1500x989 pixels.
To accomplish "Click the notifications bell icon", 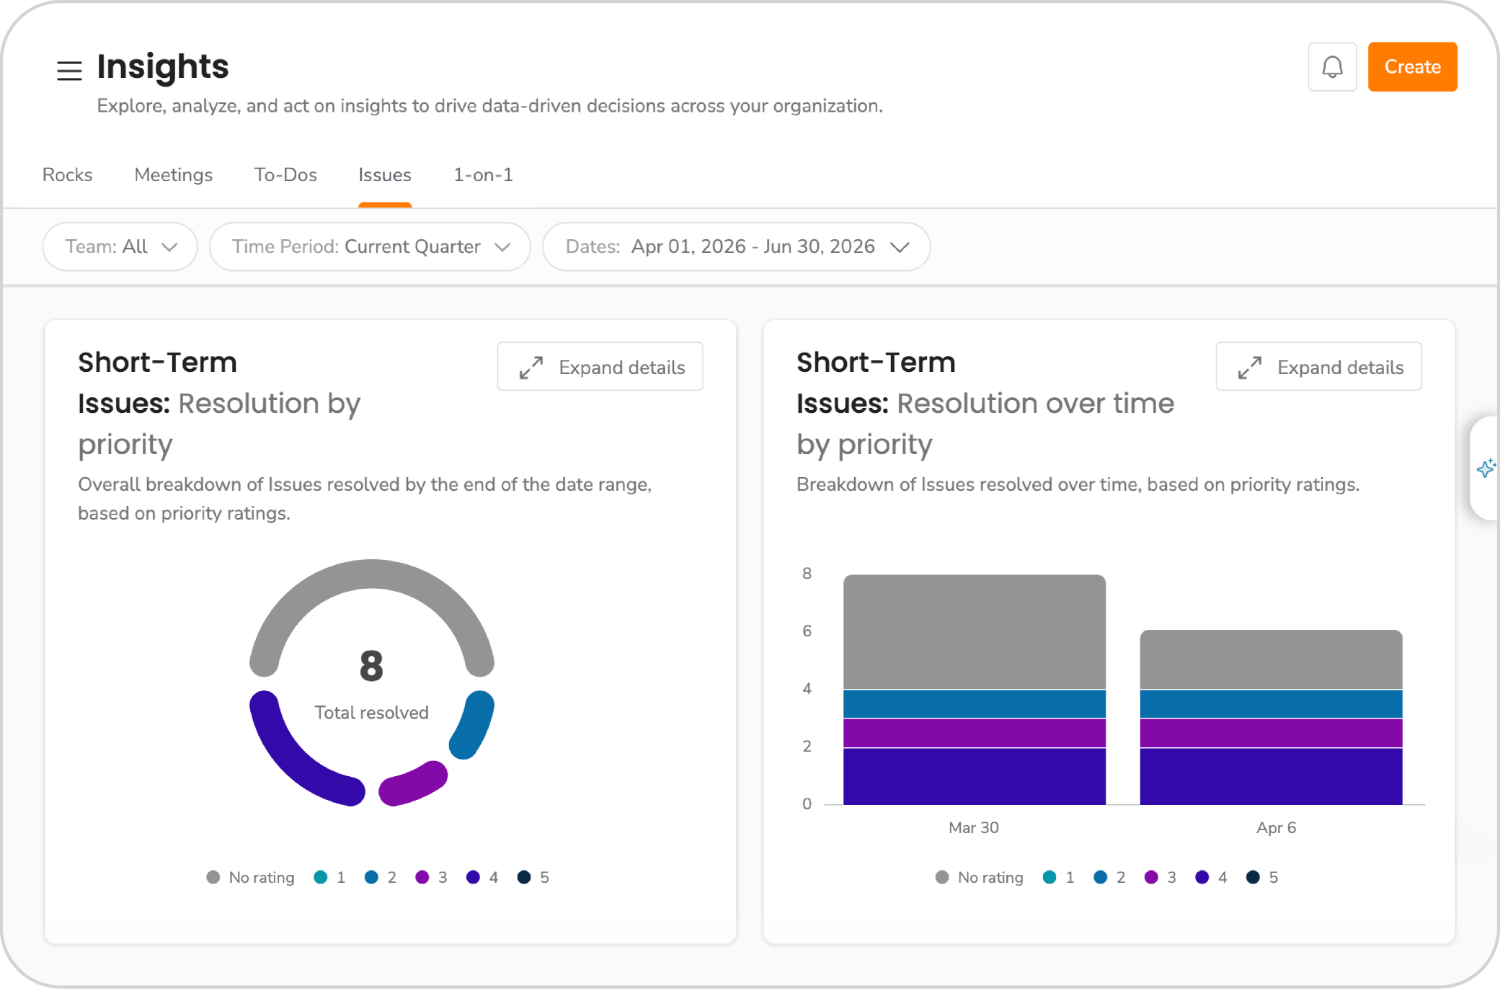I will 1332,67.
